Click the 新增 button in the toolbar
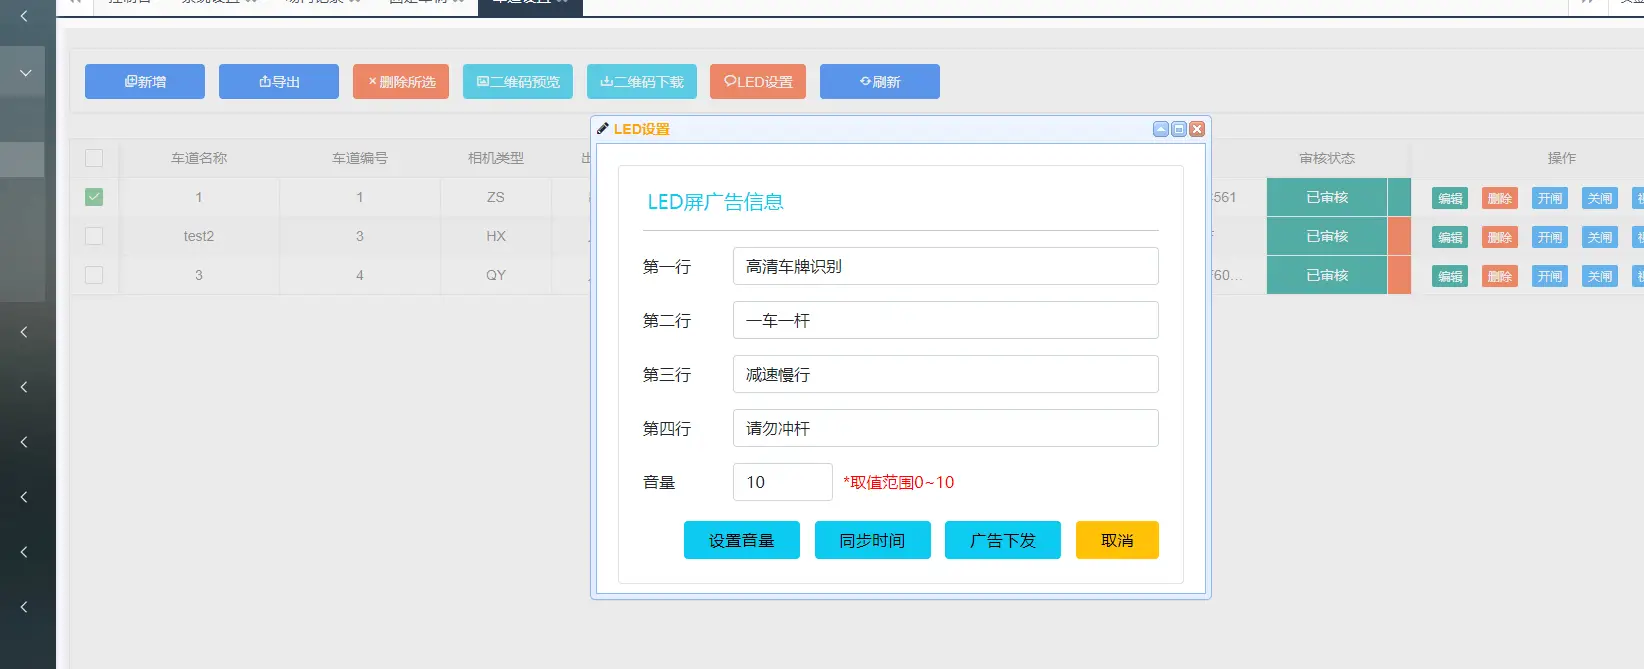 [x=145, y=82]
